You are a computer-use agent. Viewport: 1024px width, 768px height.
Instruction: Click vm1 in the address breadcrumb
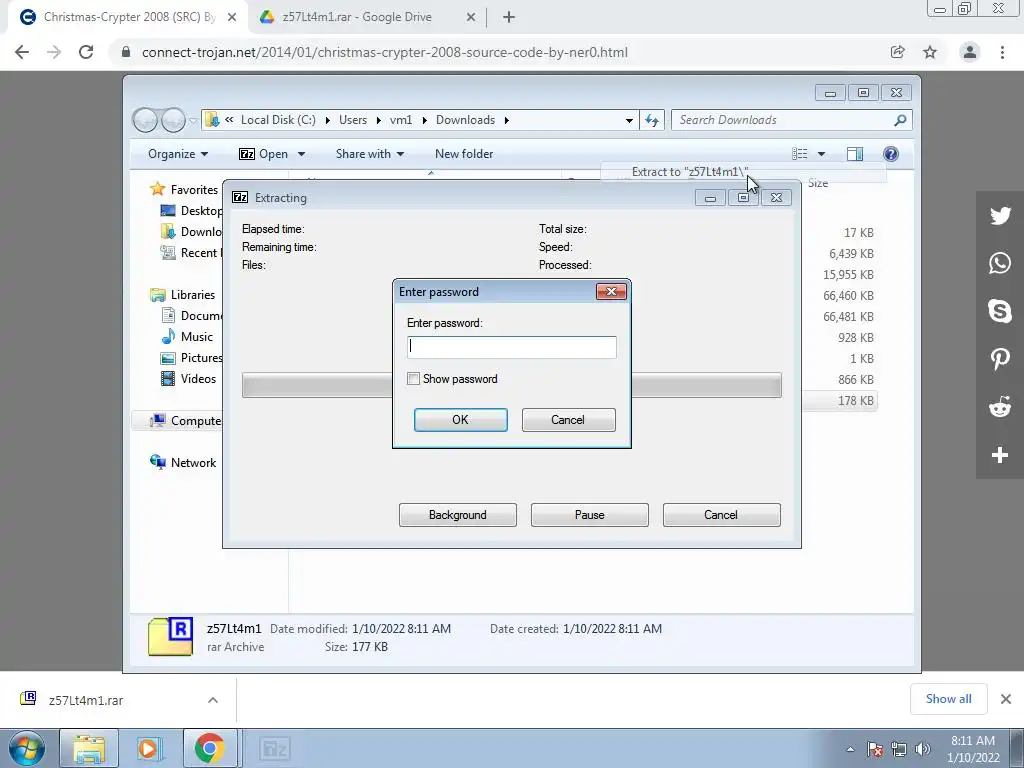pos(401,120)
